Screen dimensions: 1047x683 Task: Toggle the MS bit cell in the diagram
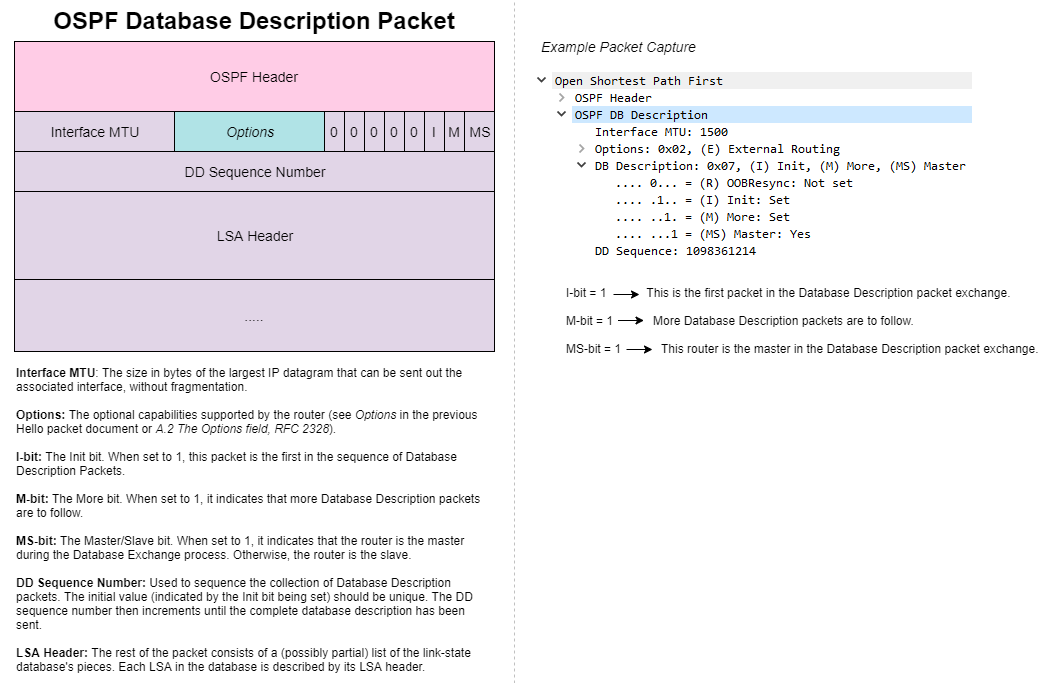point(479,131)
